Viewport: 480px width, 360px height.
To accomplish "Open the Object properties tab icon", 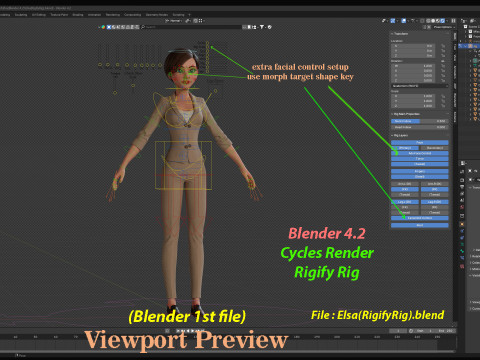I will (x=462, y=224).
